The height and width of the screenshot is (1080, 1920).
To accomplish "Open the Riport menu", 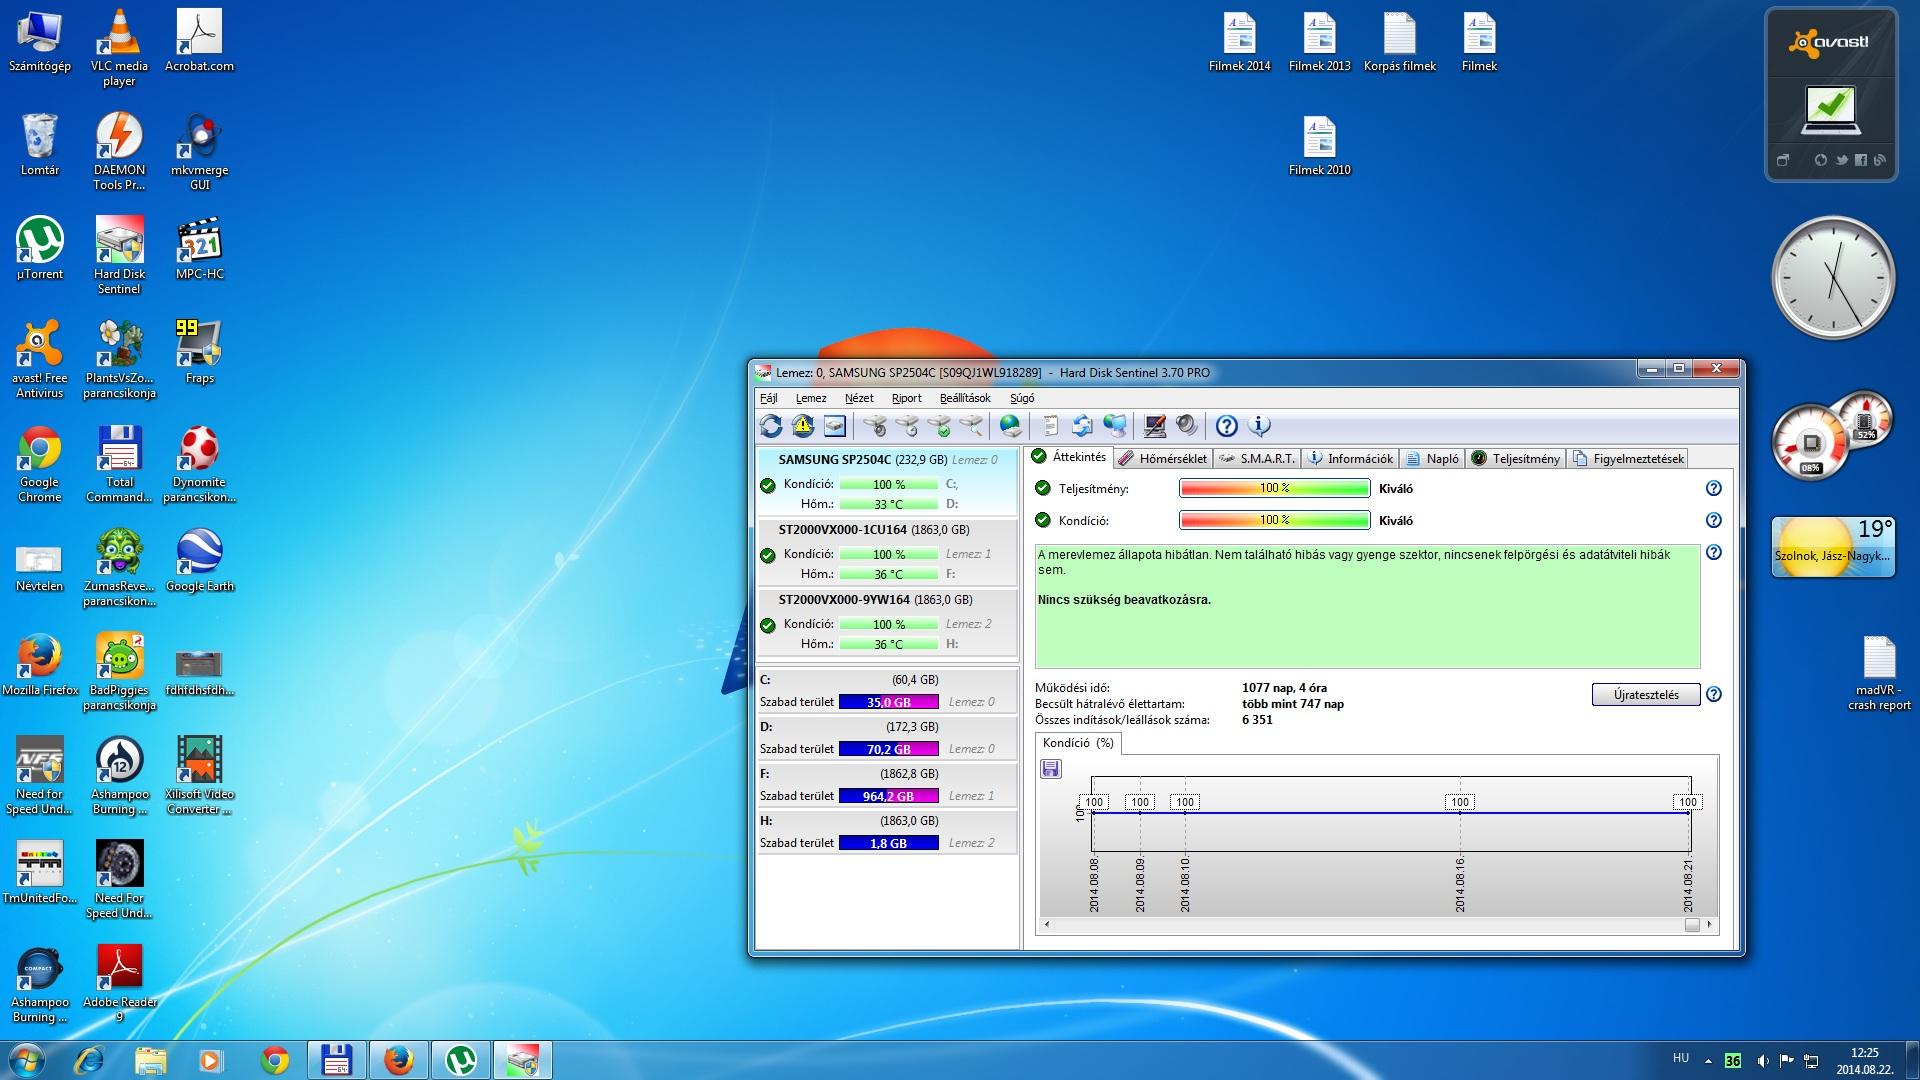I will click(907, 398).
